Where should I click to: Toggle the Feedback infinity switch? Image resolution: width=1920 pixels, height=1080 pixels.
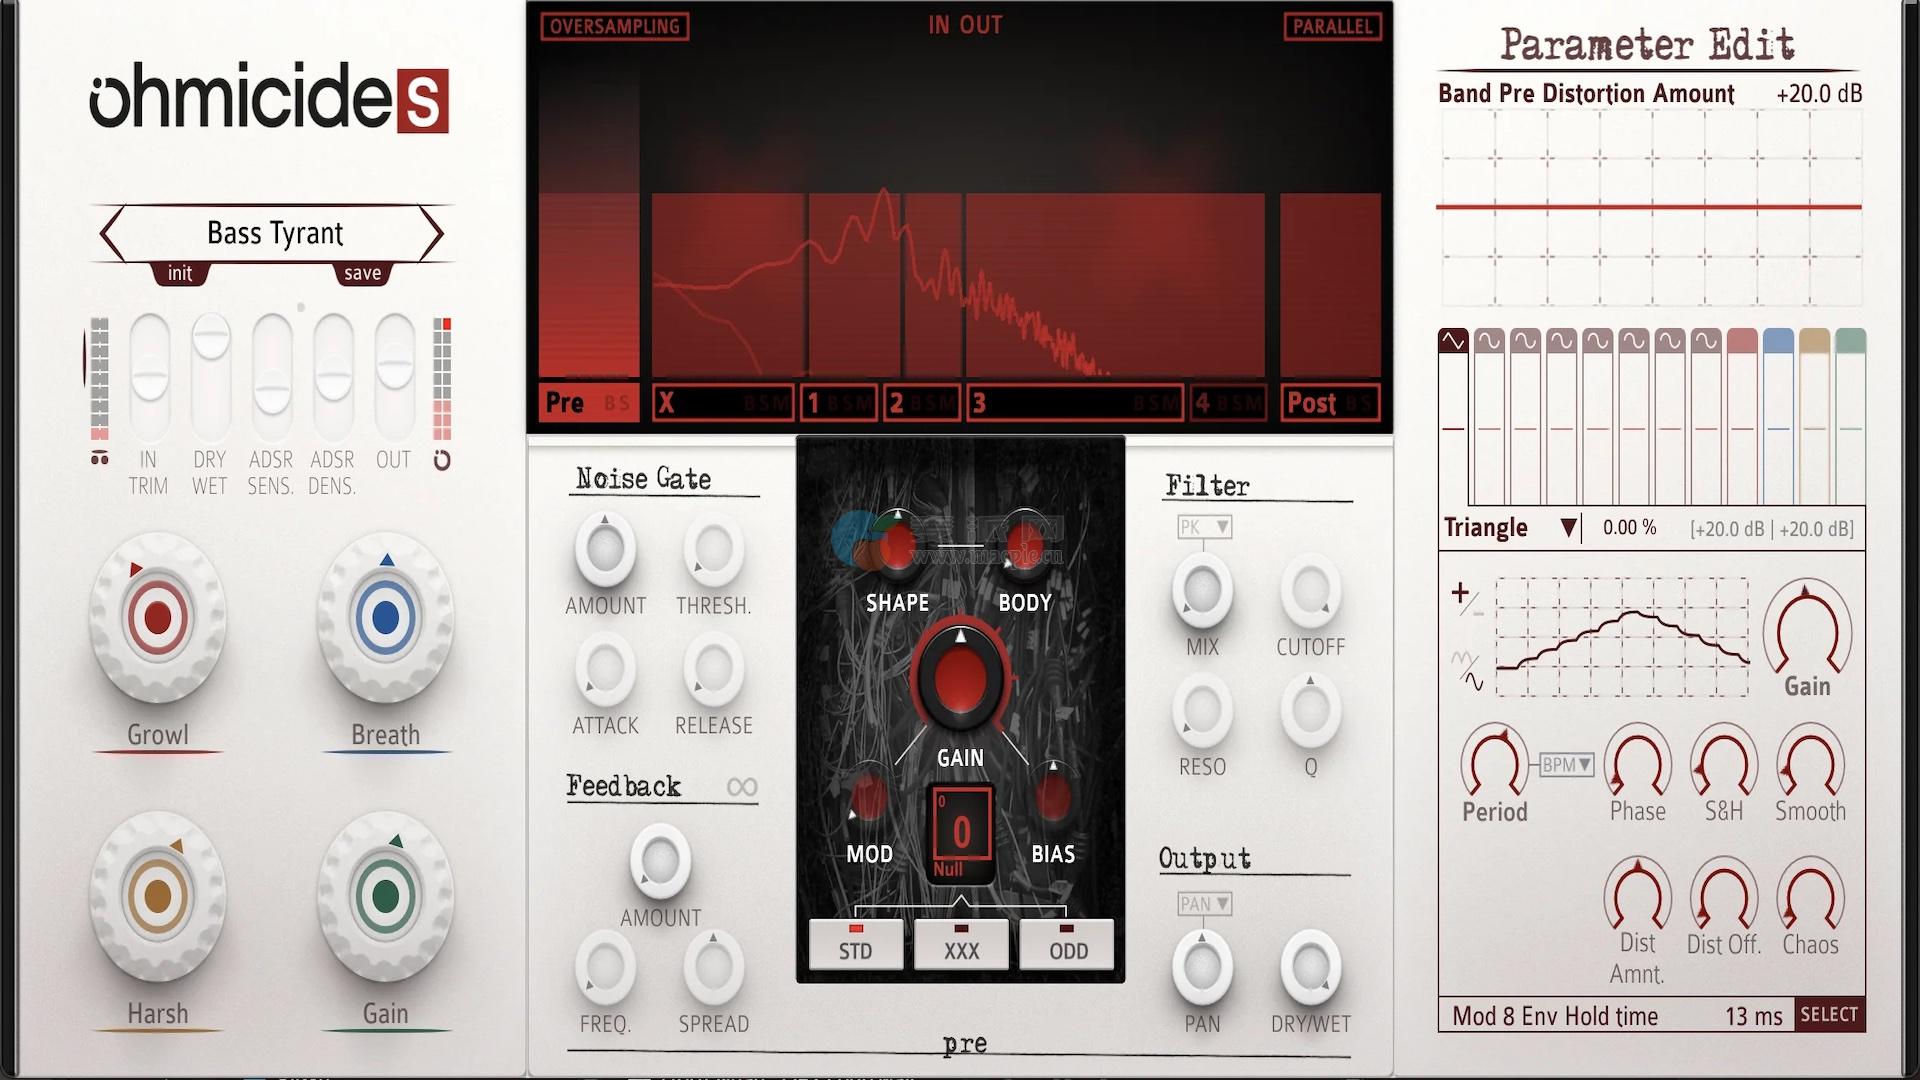(x=741, y=787)
